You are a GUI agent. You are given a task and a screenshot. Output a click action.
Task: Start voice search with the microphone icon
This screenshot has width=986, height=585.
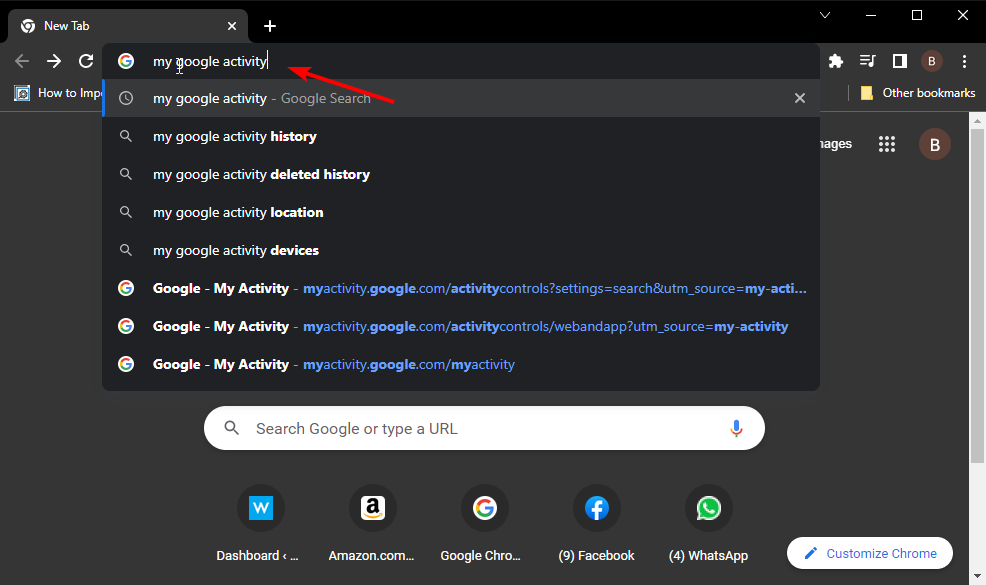[736, 428]
